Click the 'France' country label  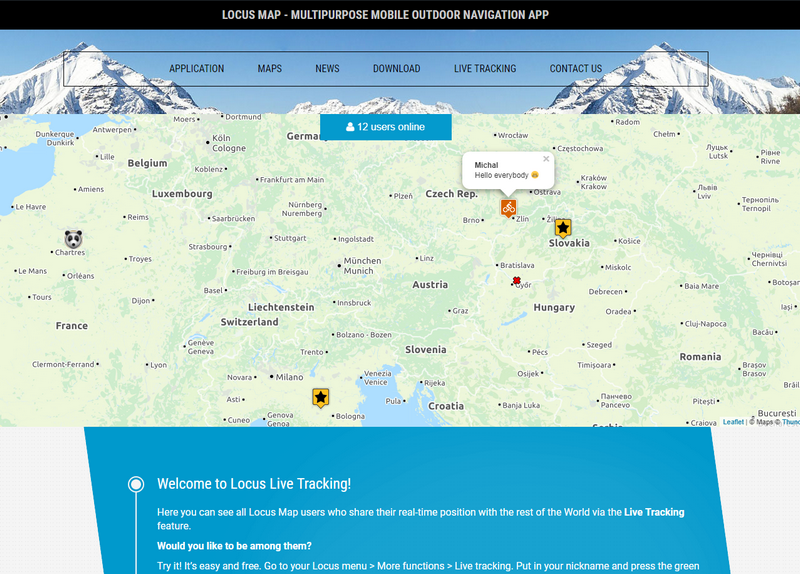[72, 326]
